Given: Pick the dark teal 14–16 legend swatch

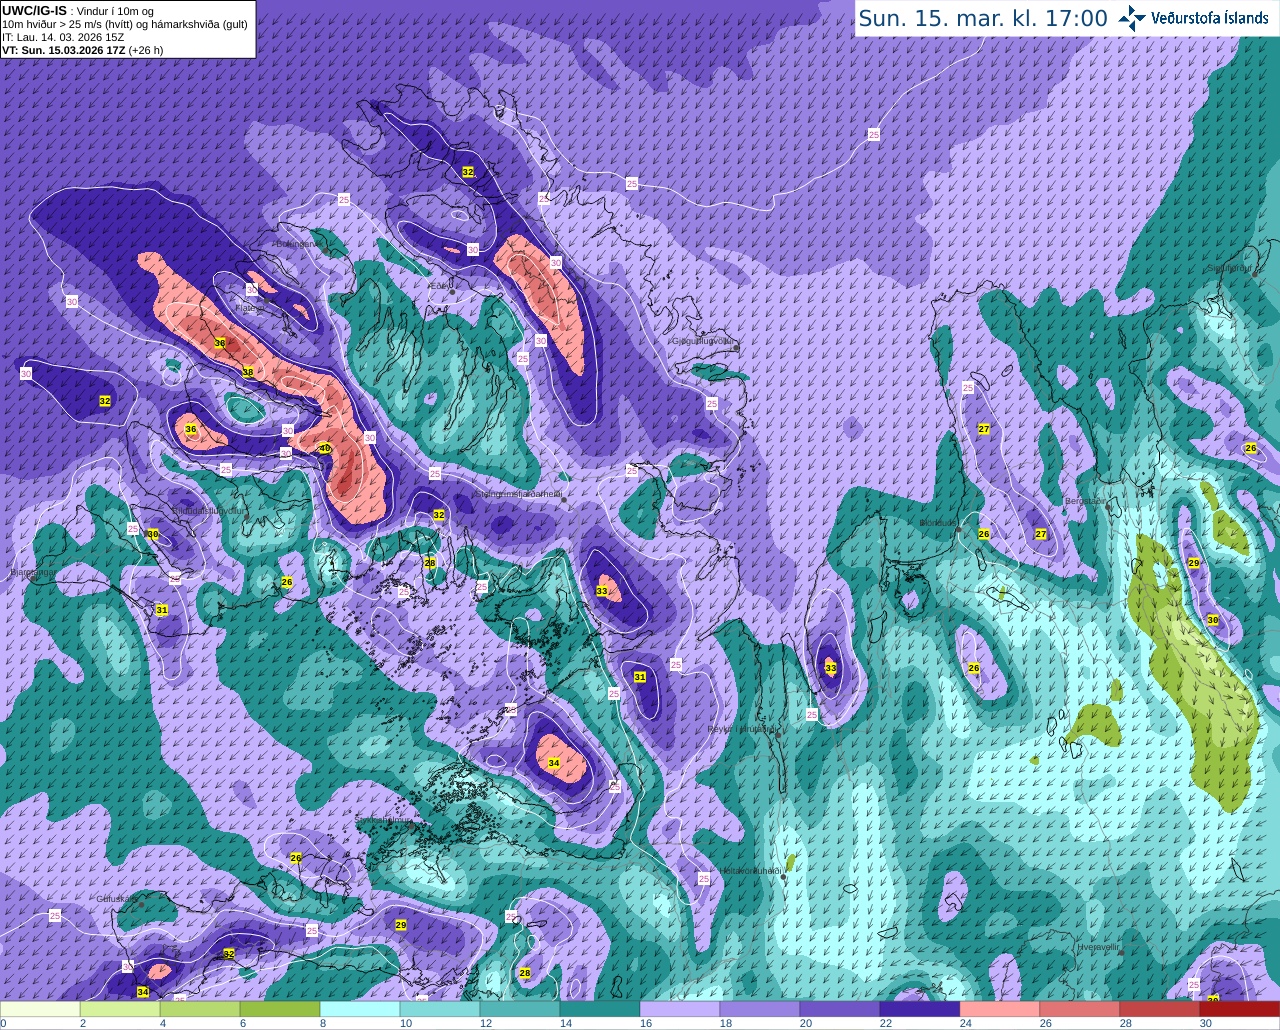Looking at the screenshot, I should (x=600, y=1009).
